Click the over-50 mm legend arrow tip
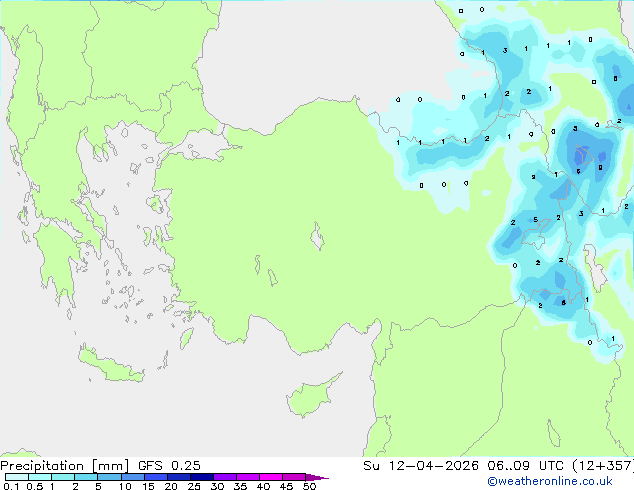 point(317,477)
